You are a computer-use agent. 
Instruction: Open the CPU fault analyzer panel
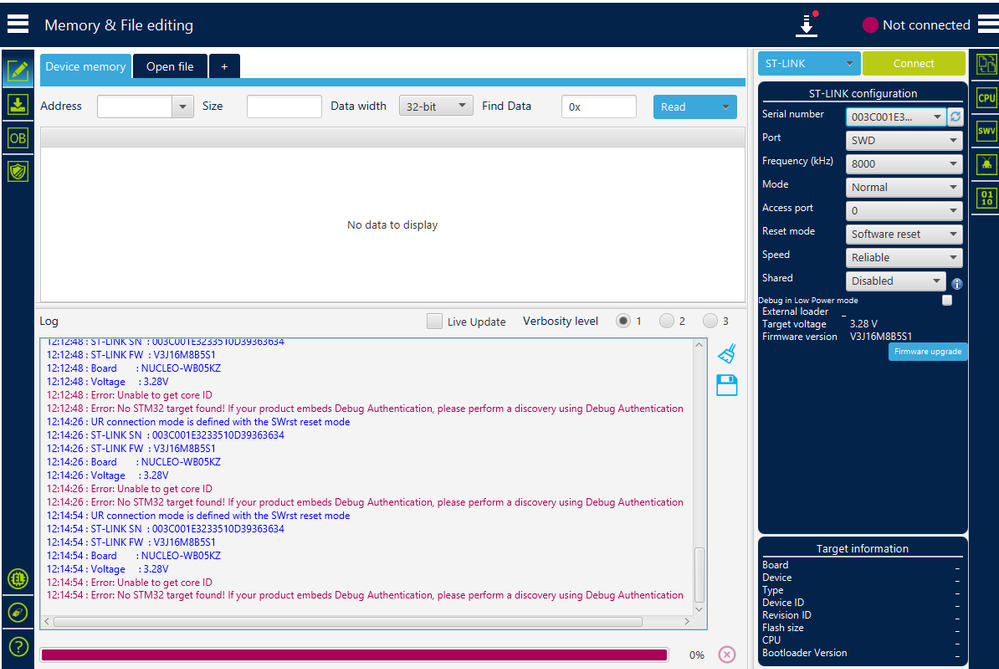pyautogui.click(x=985, y=97)
